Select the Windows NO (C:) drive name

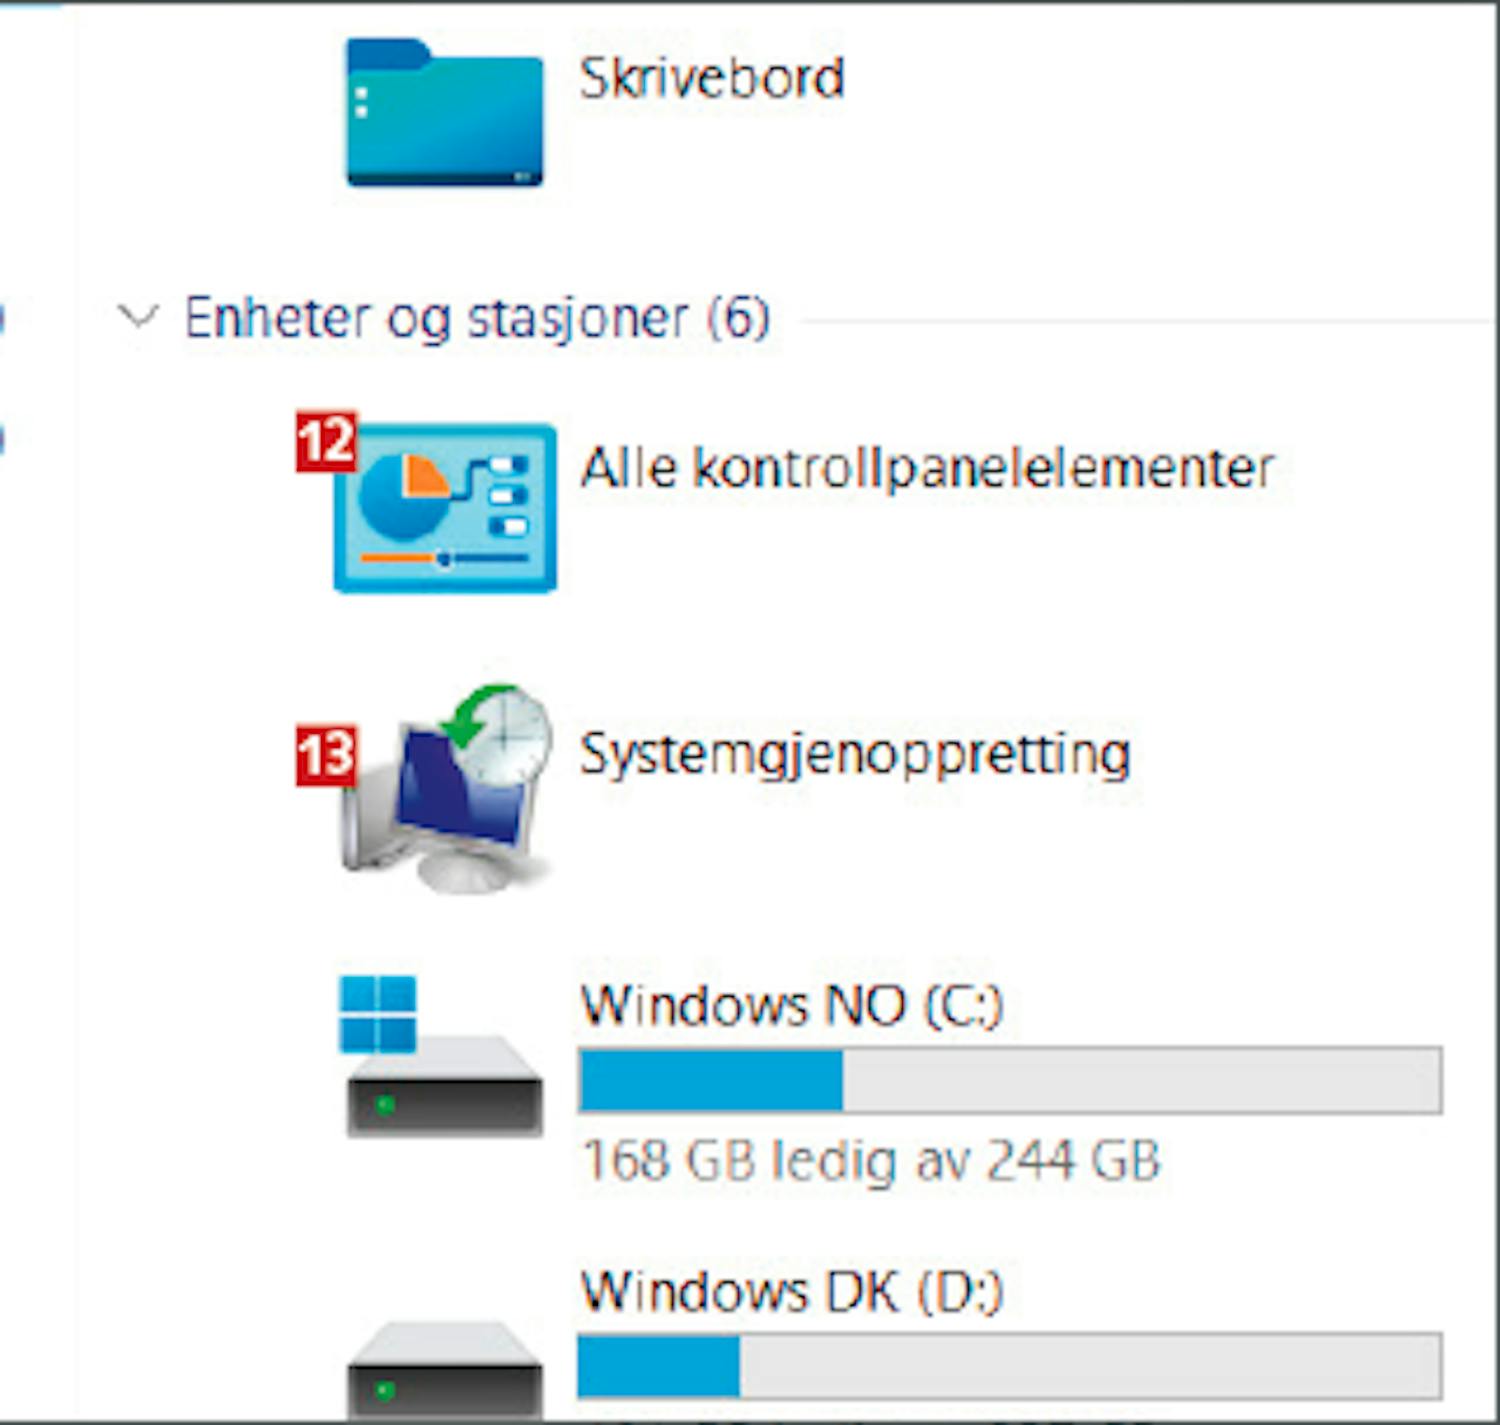[x=791, y=1006]
